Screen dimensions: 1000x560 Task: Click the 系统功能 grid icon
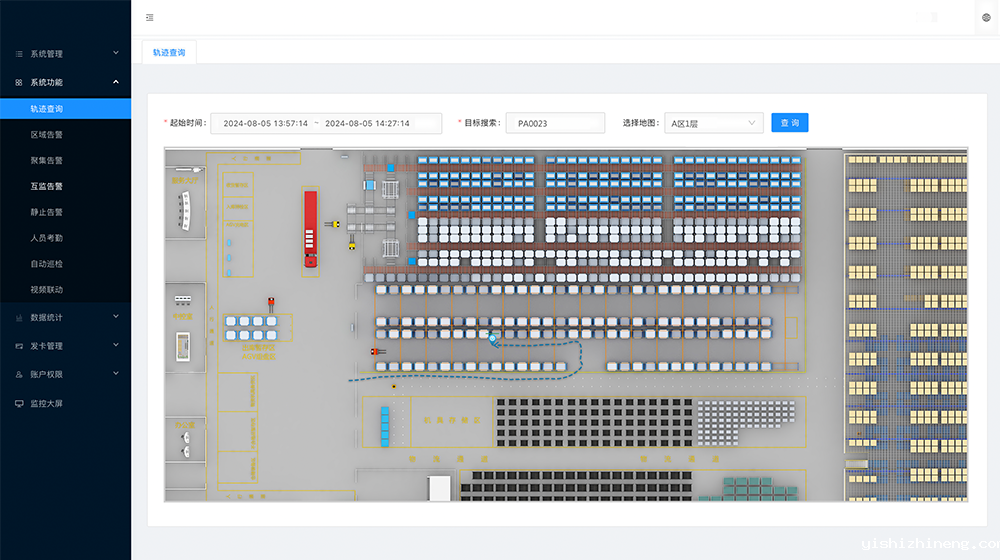(19, 82)
